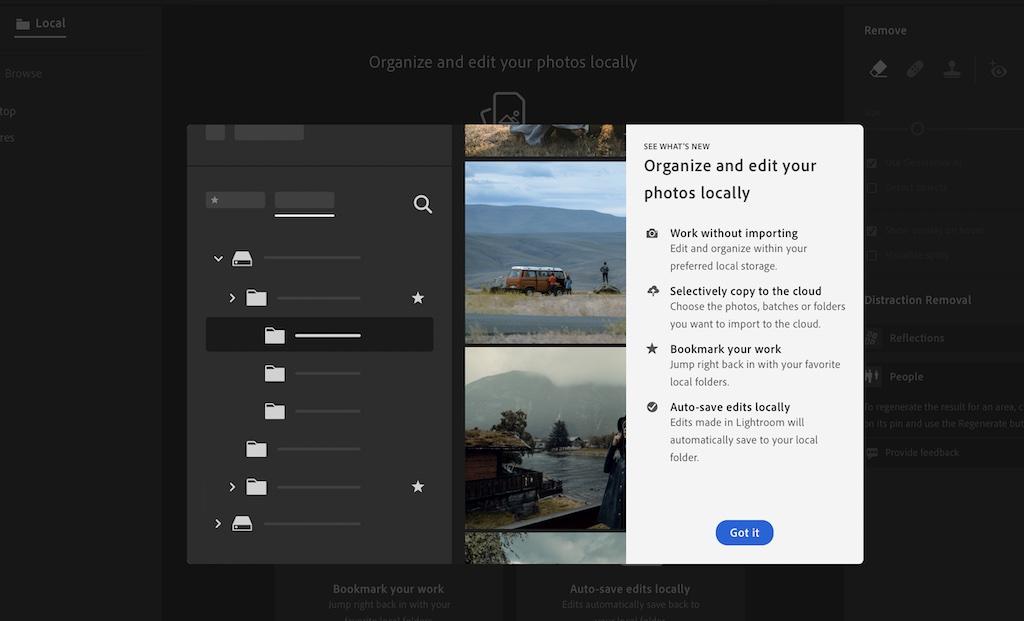1024x621 pixels.
Task: Click the folder icon beside Local
Action: click(23, 24)
